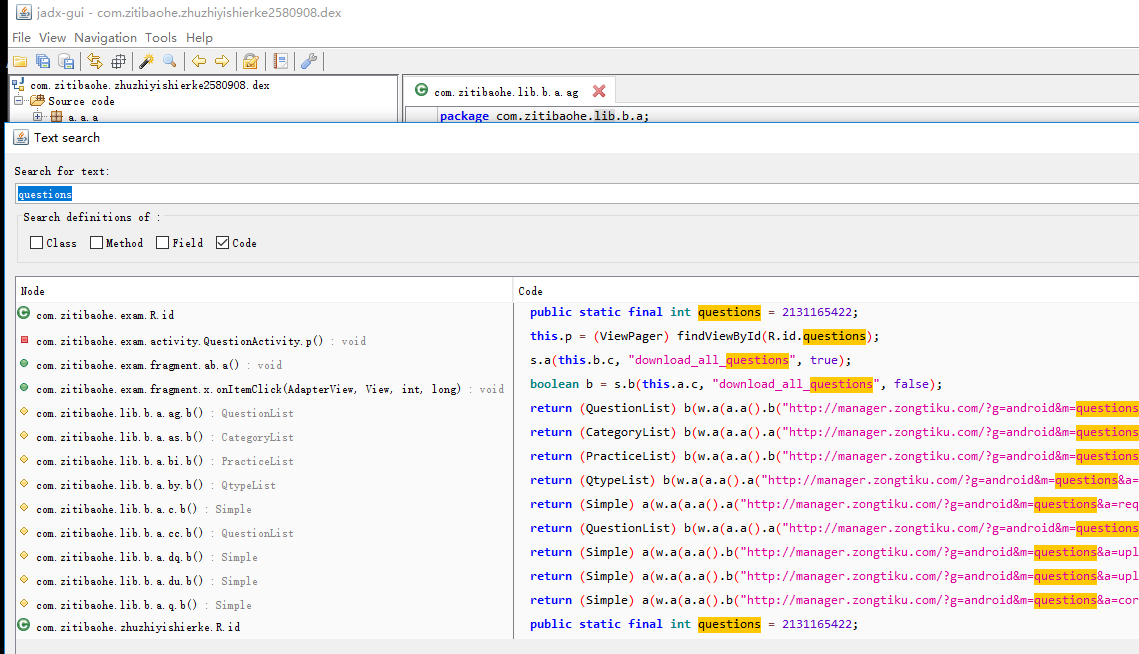Open the Log viewer notebook icon

coord(280,62)
